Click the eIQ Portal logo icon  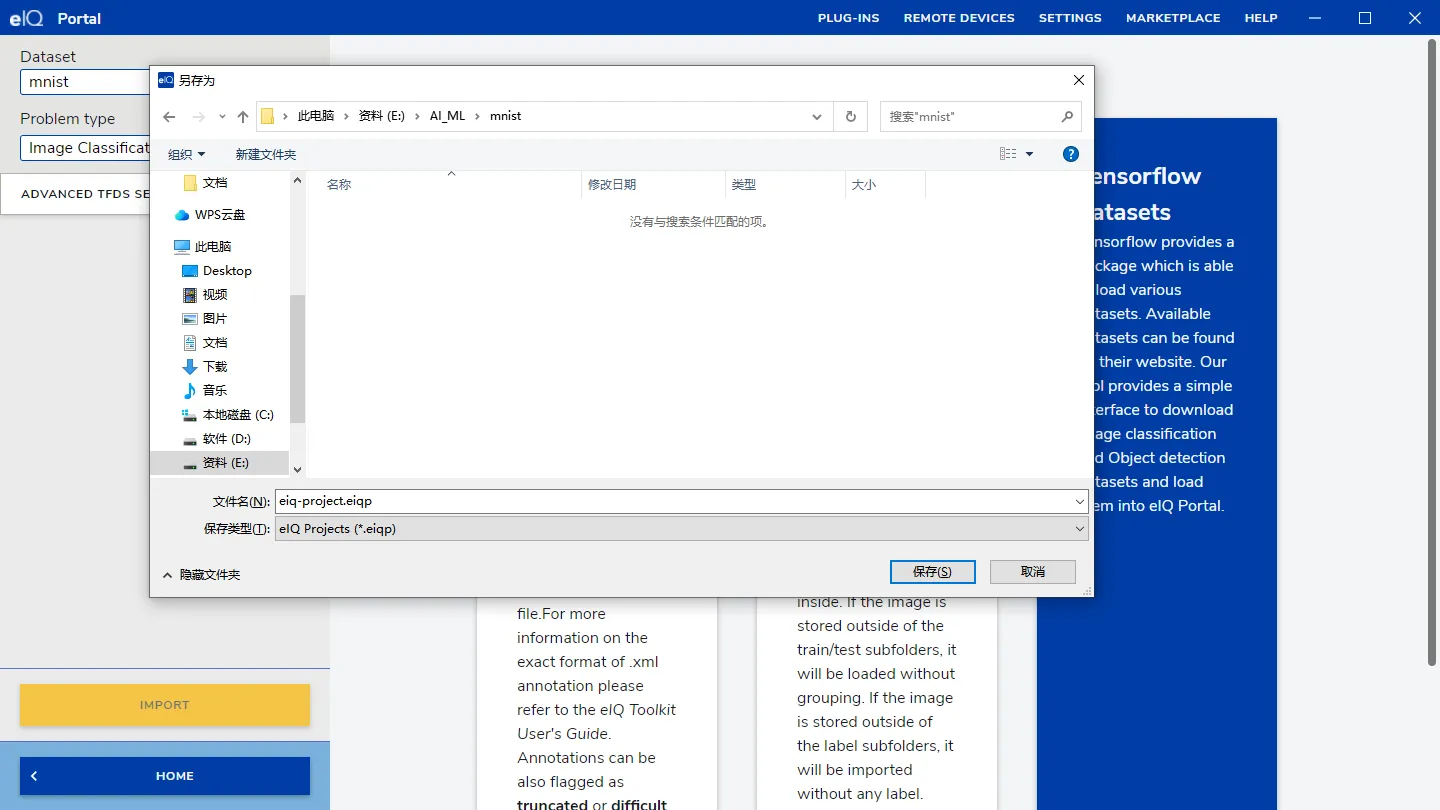[x=24, y=17]
